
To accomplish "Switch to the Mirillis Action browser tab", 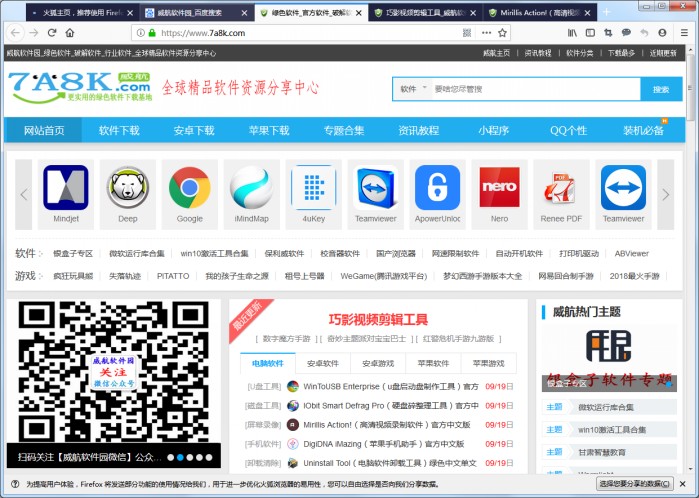I will pos(539,12).
